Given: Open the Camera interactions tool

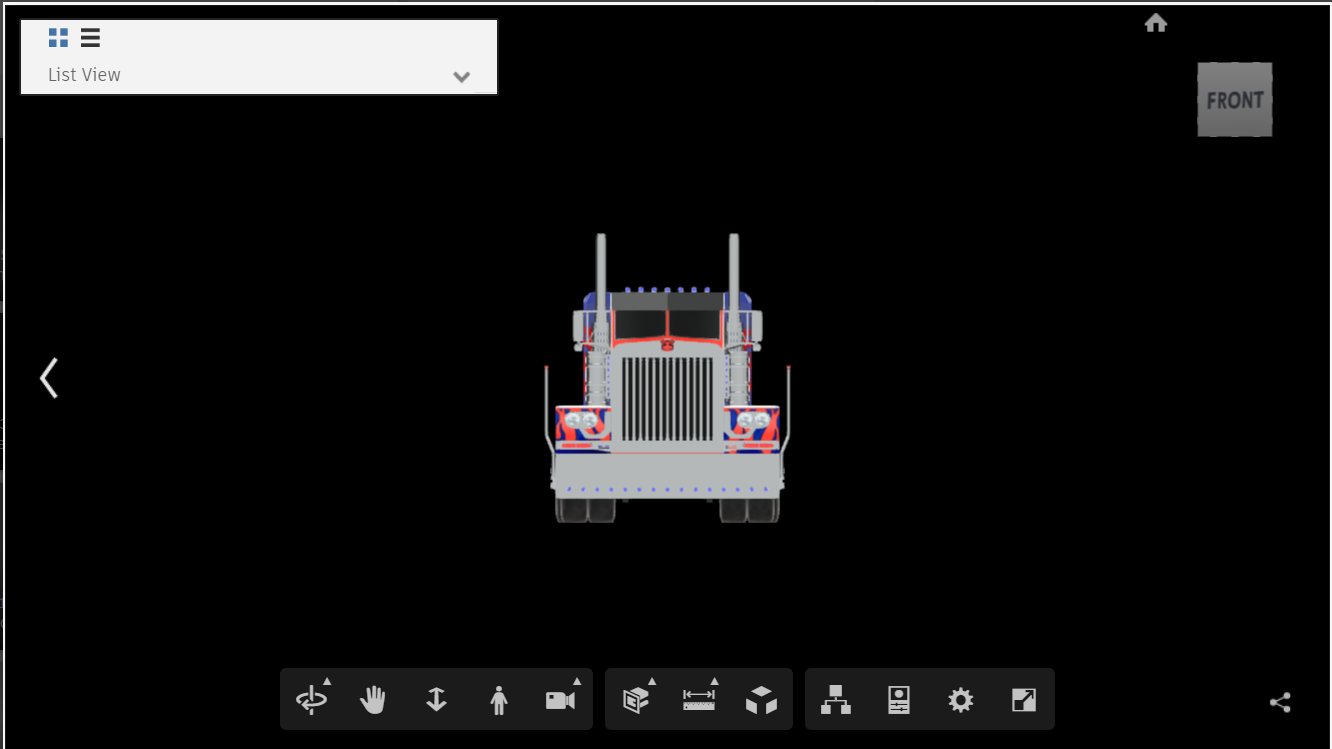Looking at the screenshot, I should [x=561, y=700].
